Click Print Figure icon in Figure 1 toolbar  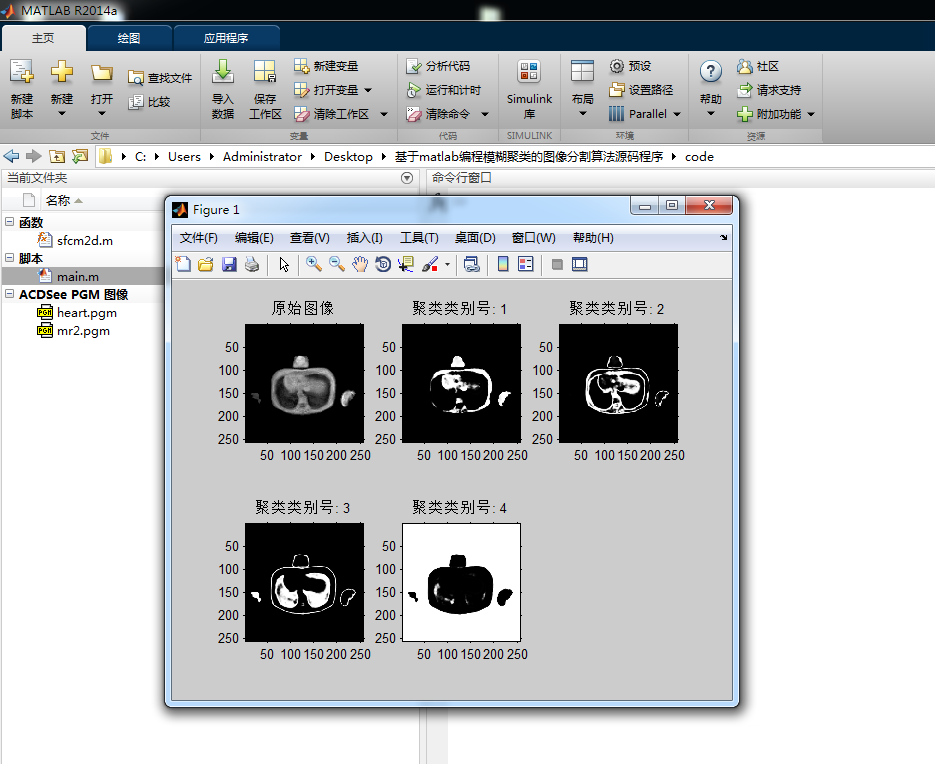pyautogui.click(x=252, y=264)
